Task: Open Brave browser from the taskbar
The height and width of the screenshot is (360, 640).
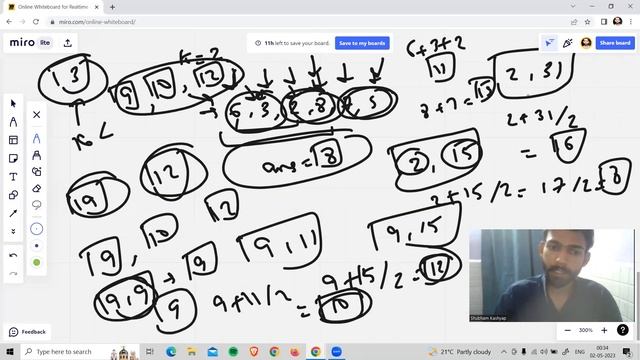Action: (x=253, y=351)
